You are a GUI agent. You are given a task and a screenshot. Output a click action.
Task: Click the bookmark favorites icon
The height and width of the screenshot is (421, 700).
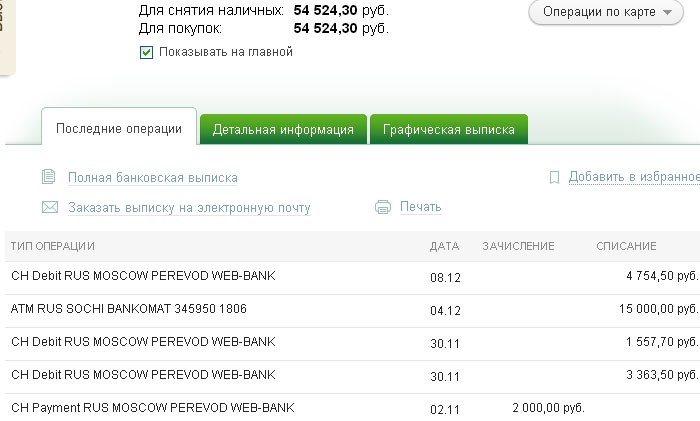[554, 177]
